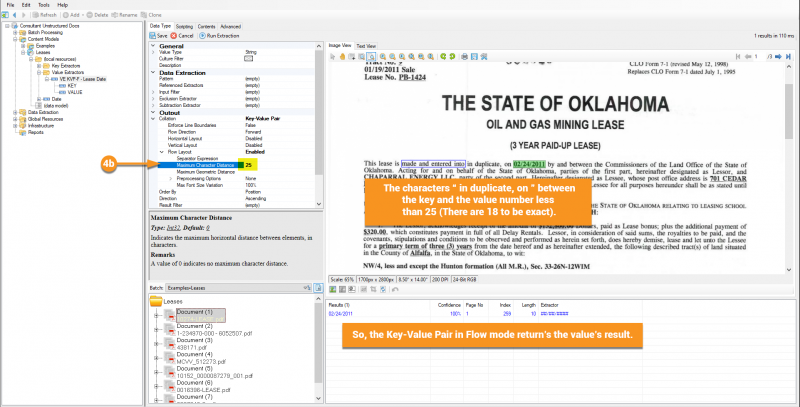
Task: Collapse the Content Models node
Action: pyautogui.click(x=15, y=39)
